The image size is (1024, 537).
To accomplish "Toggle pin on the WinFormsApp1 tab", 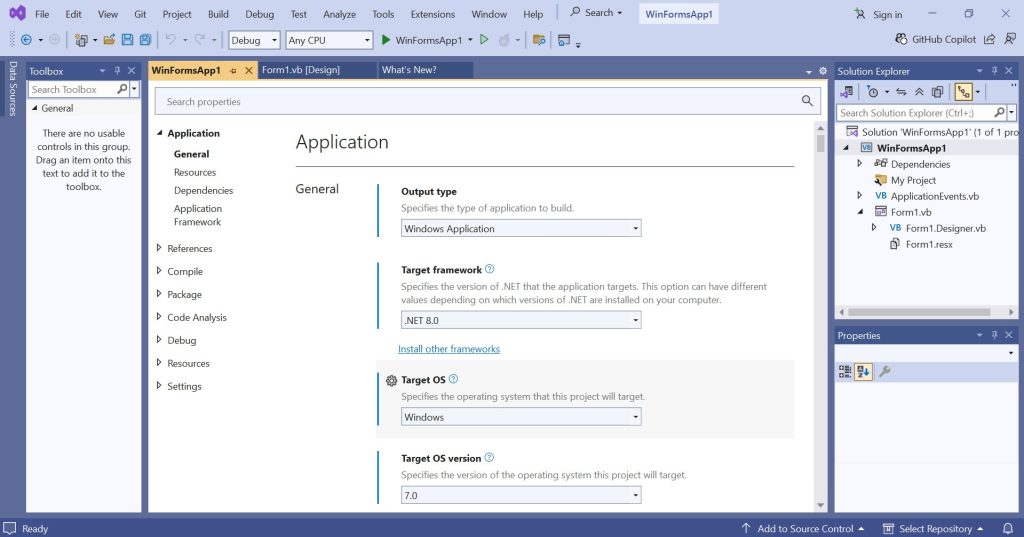I will pyautogui.click(x=233, y=71).
